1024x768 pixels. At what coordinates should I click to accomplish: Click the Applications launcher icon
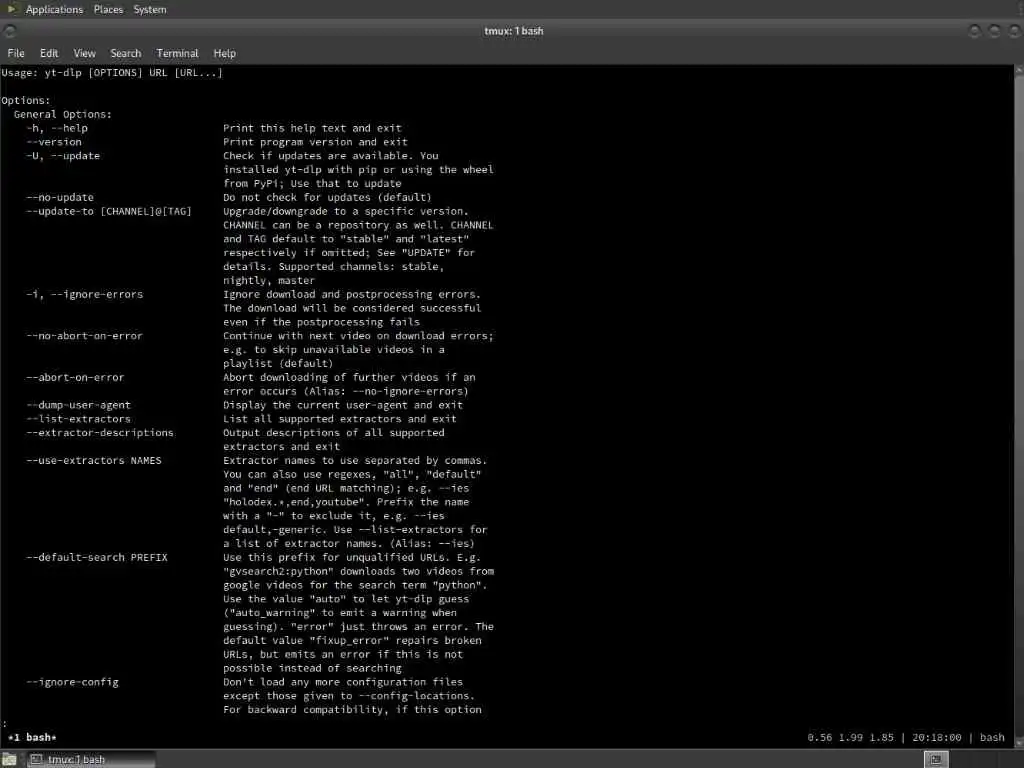tap(10, 9)
